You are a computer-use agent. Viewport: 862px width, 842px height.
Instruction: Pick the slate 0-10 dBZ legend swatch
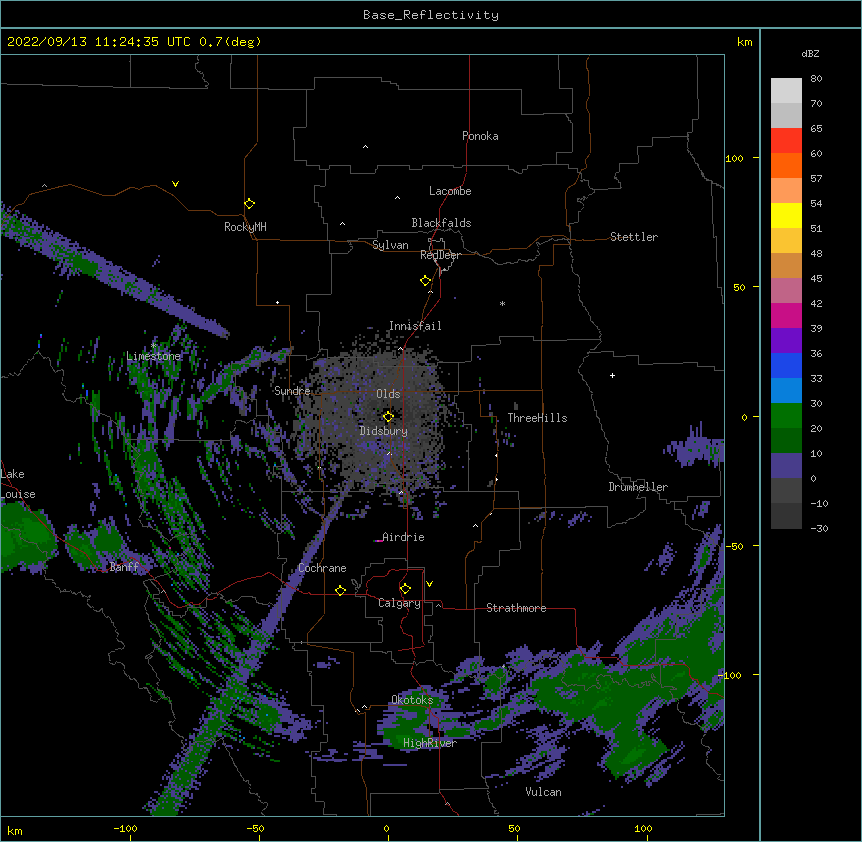coord(786,465)
